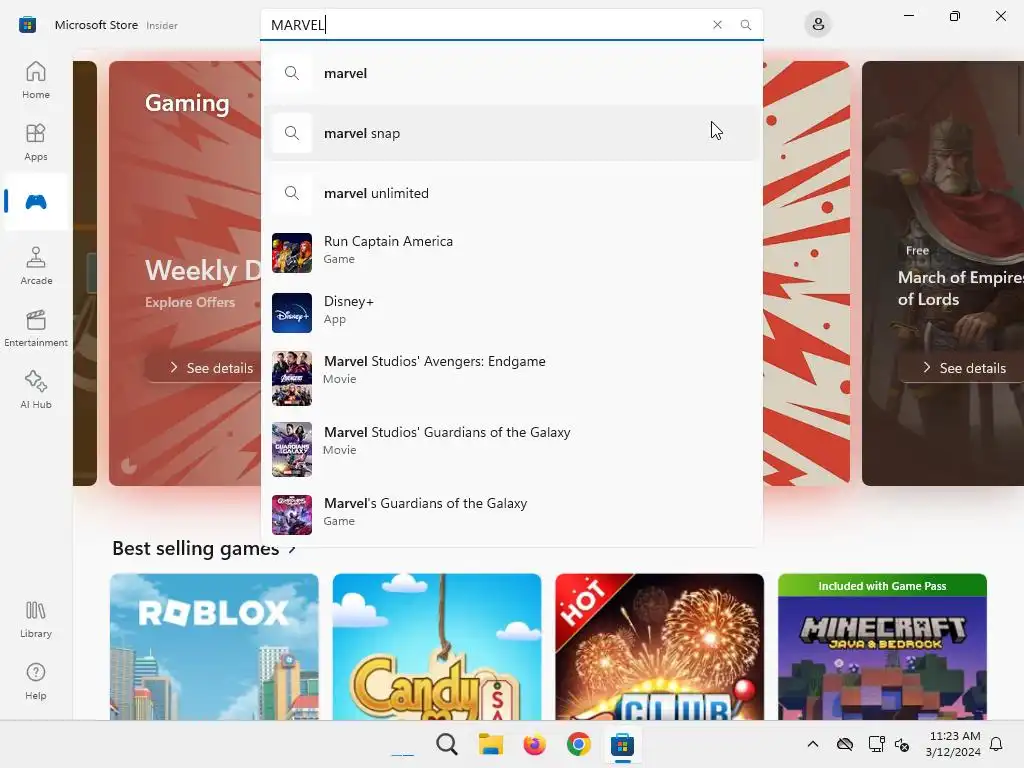Open the Library in sidebar
Image resolution: width=1024 pixels, height=768 pixels.
[36, 619]
